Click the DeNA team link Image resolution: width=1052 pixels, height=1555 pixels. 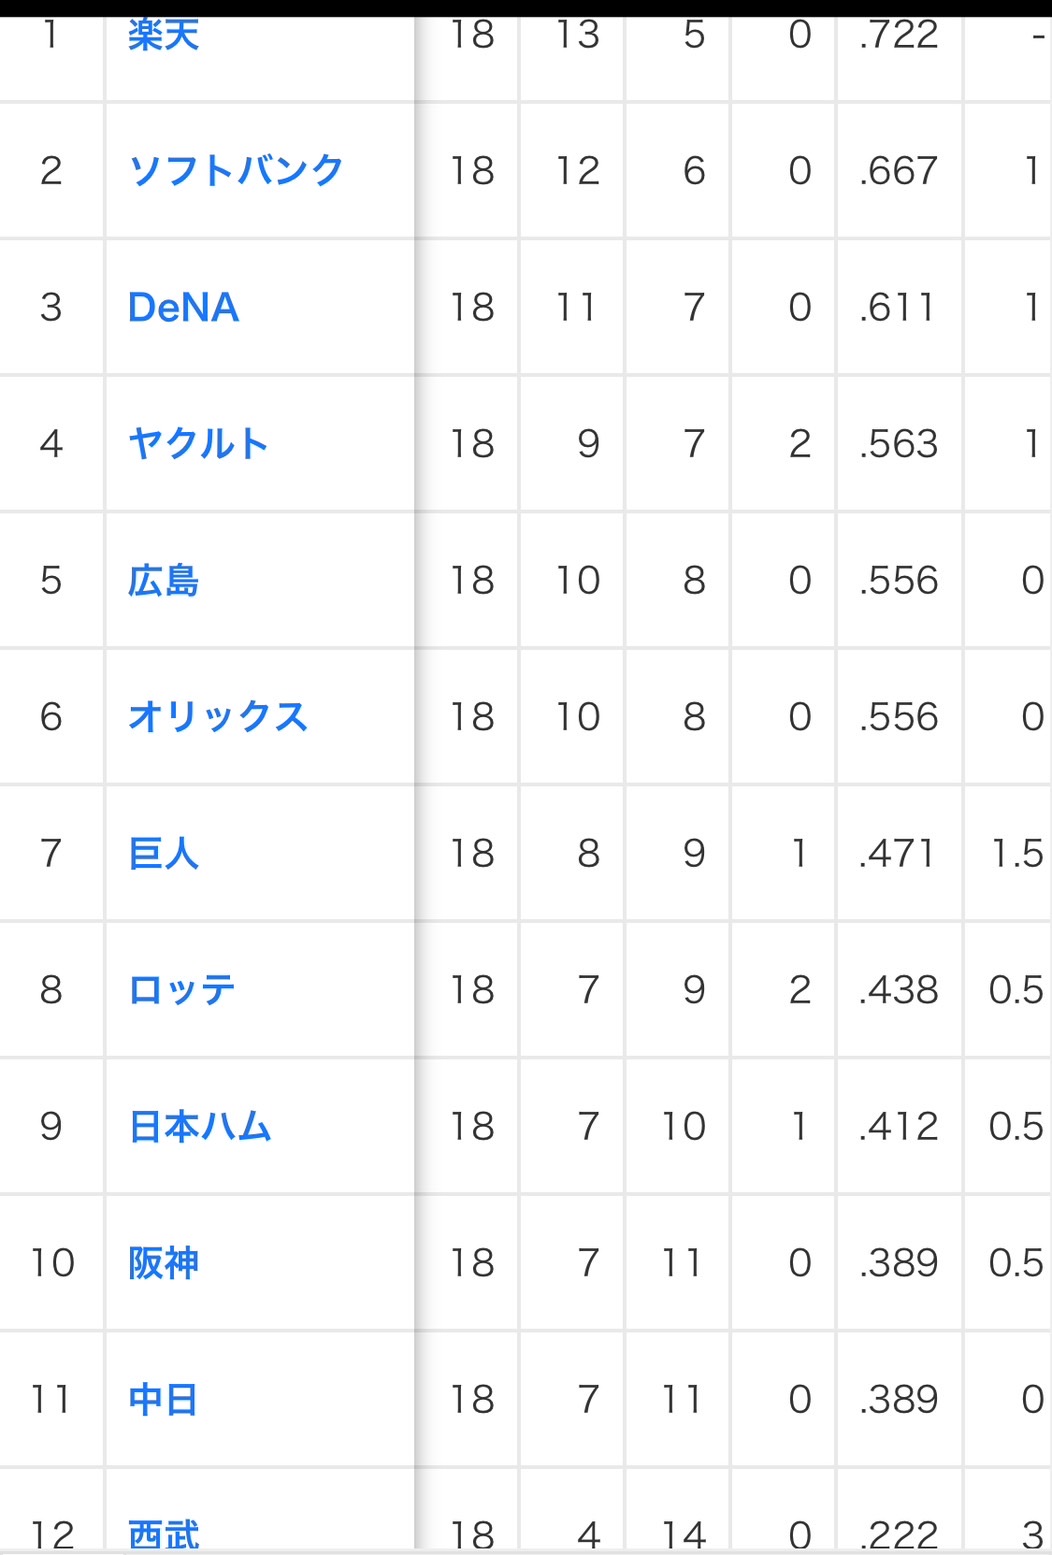pyautogui.click(x=184, y=307)
